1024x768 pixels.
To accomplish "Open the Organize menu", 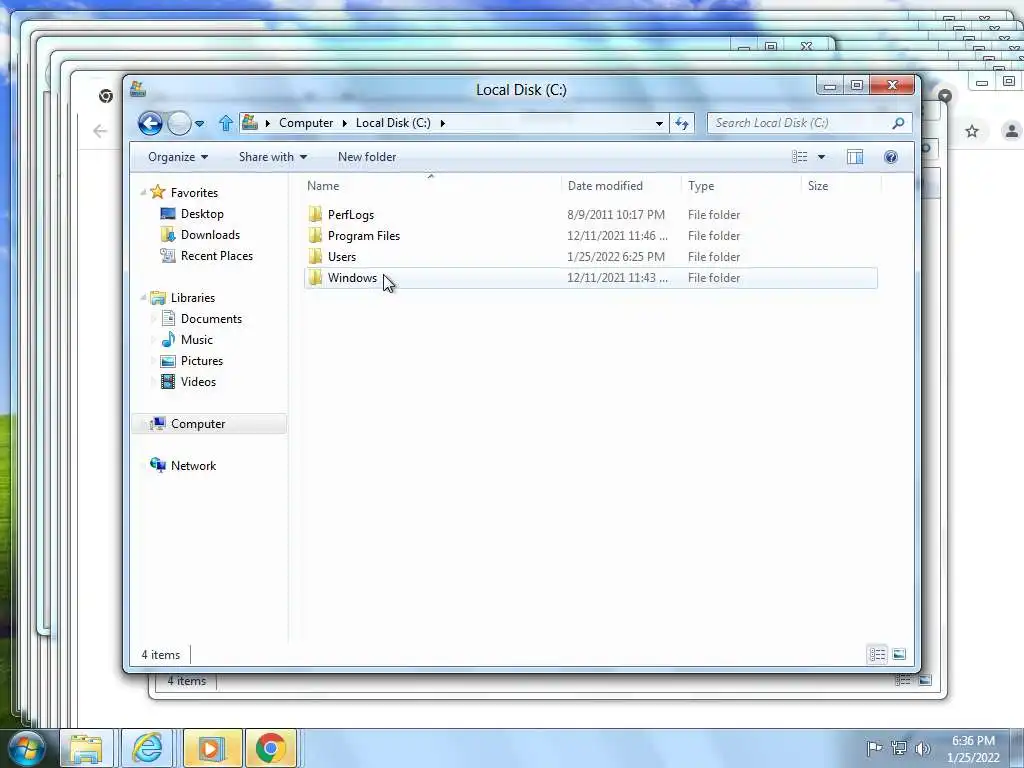I will tap(178, 157).
